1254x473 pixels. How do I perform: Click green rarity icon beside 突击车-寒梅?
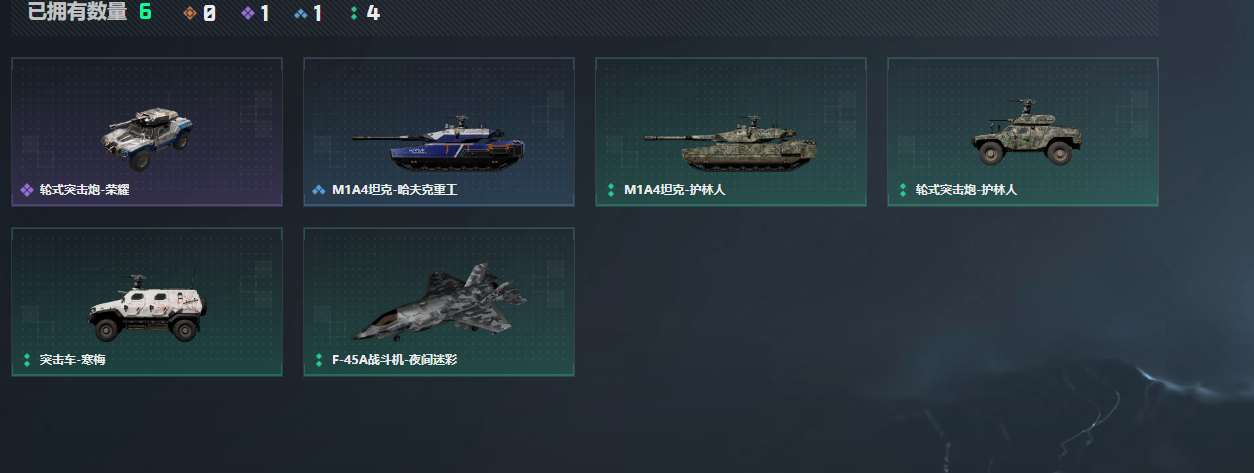click(x=26, y=359)
